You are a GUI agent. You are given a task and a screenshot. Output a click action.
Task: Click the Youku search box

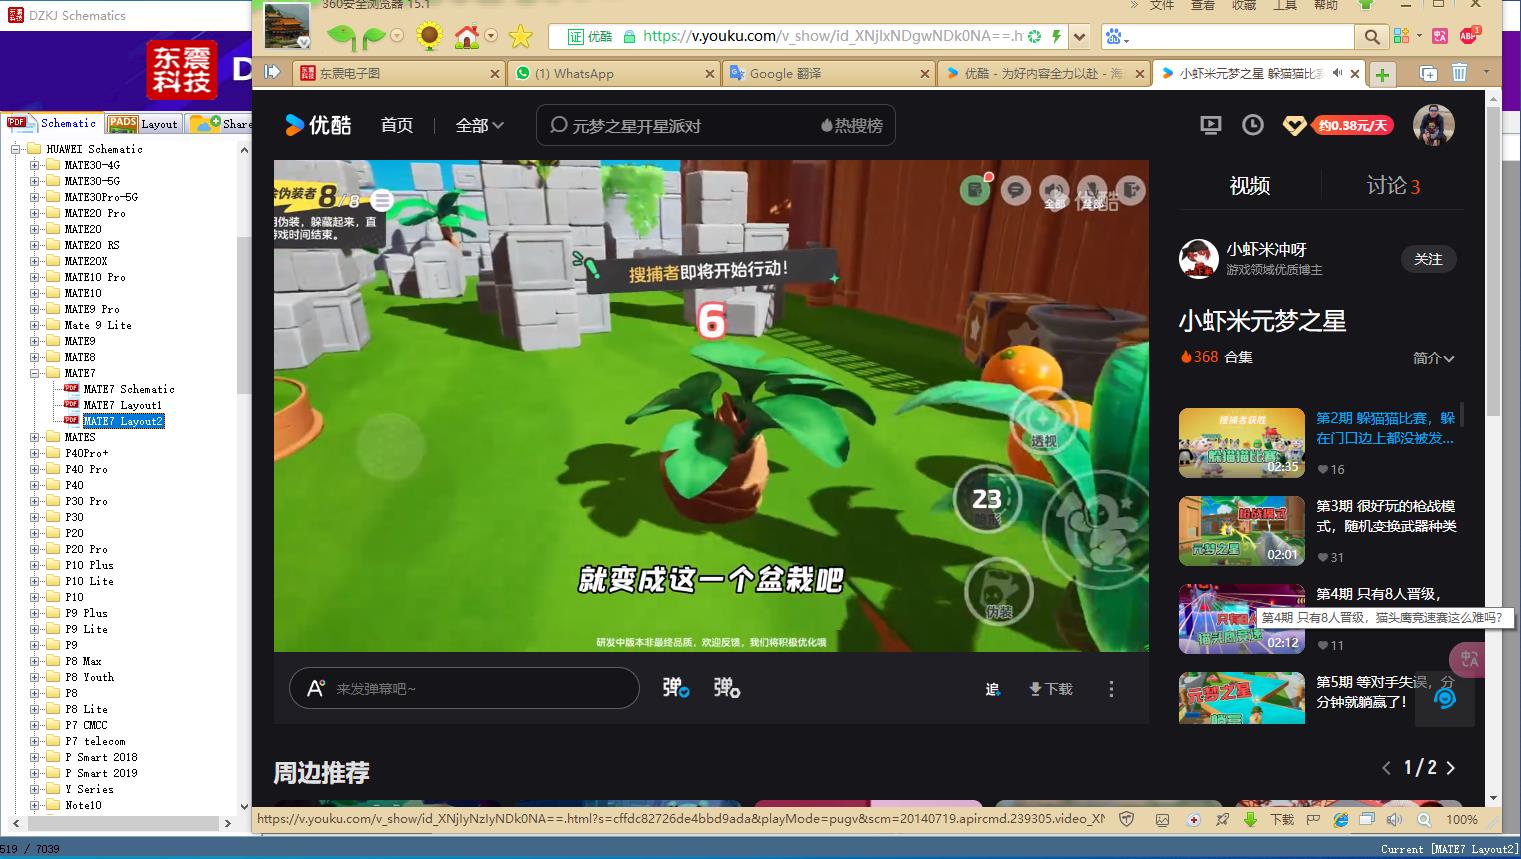[715, 126]
